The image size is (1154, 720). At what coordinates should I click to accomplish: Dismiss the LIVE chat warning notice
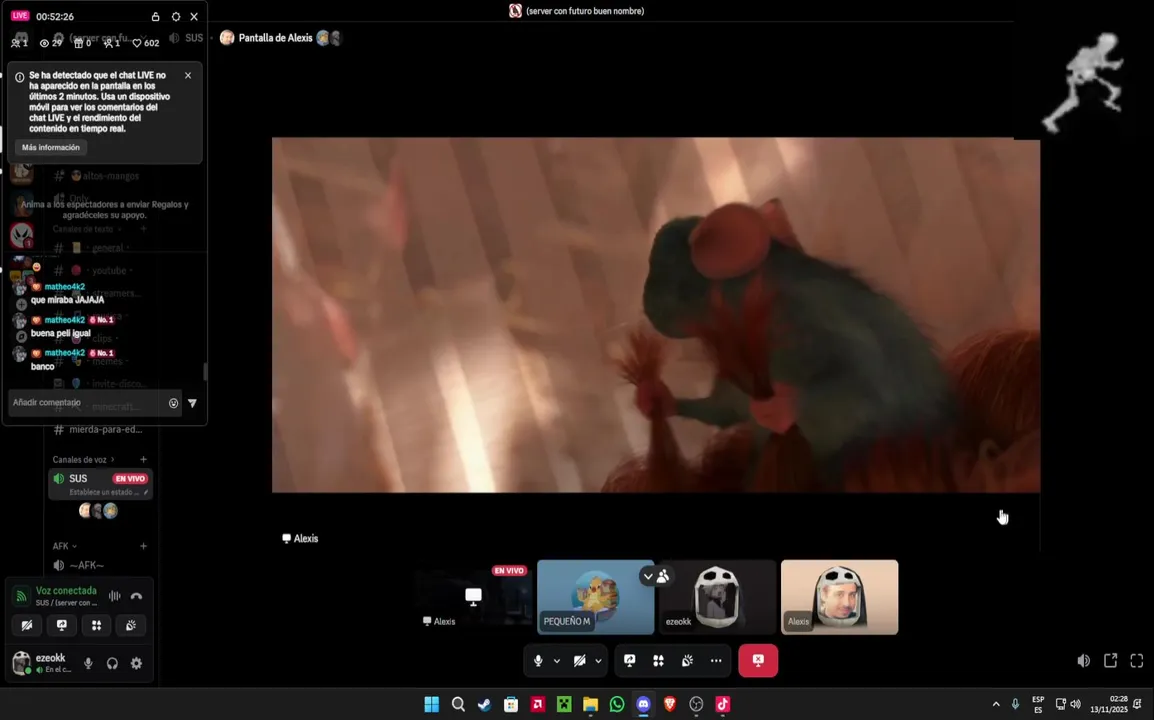point(188,75)
